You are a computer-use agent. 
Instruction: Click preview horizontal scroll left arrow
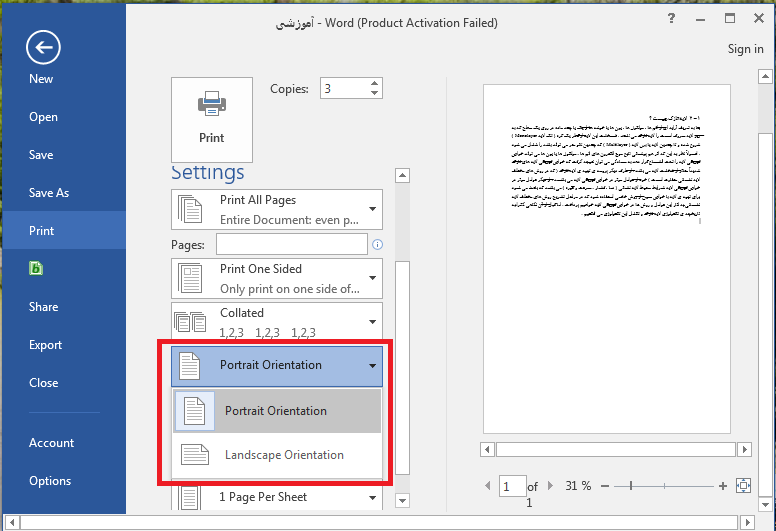(x=487, y=449)
